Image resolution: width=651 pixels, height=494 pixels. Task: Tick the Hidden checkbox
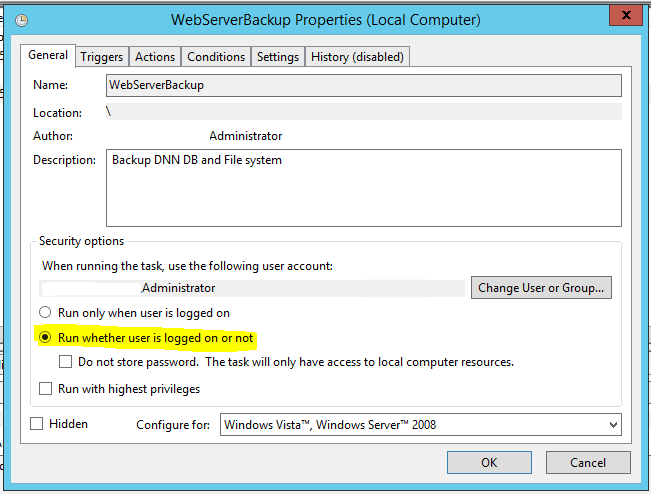[x=37, y=424]
